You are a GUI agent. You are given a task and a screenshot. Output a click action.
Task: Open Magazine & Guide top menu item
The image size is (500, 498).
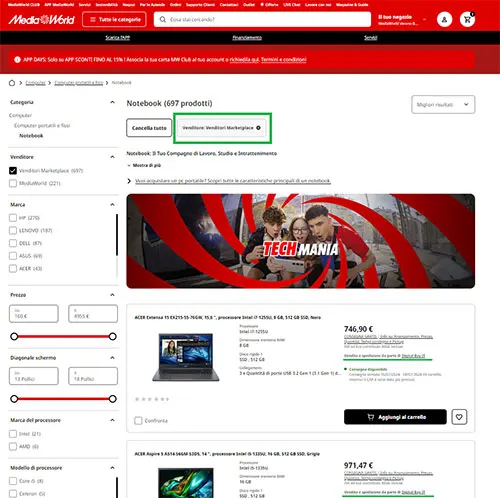(x=352, y=5)
